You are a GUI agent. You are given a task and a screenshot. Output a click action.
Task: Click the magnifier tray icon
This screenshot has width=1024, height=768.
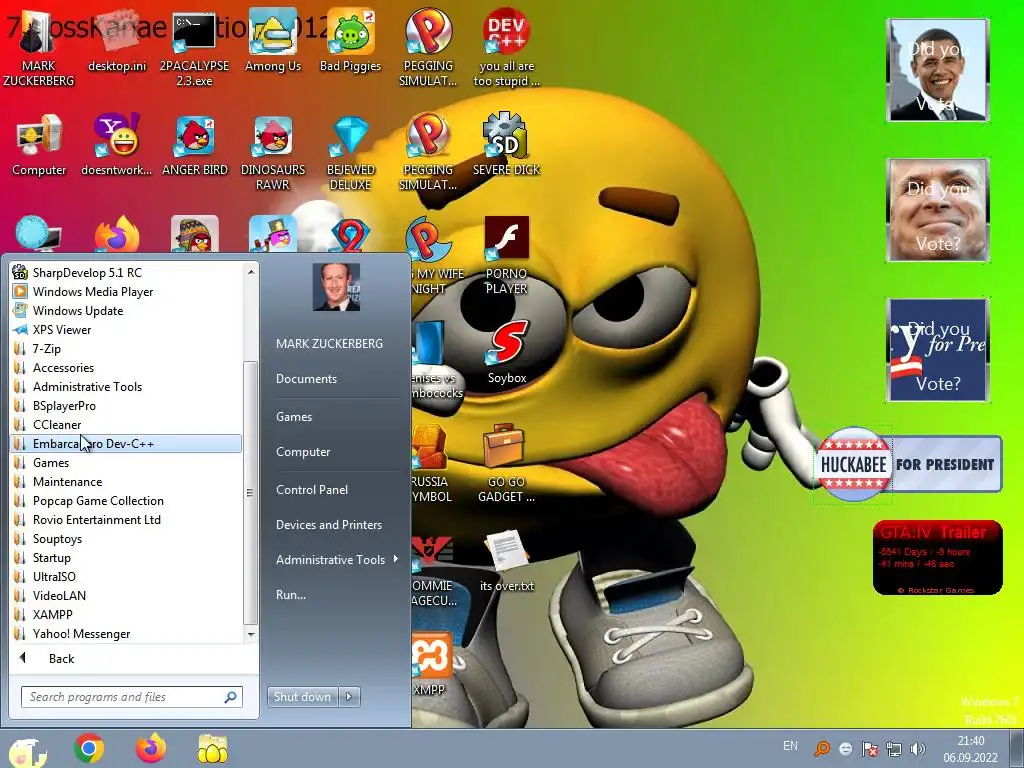822,749
